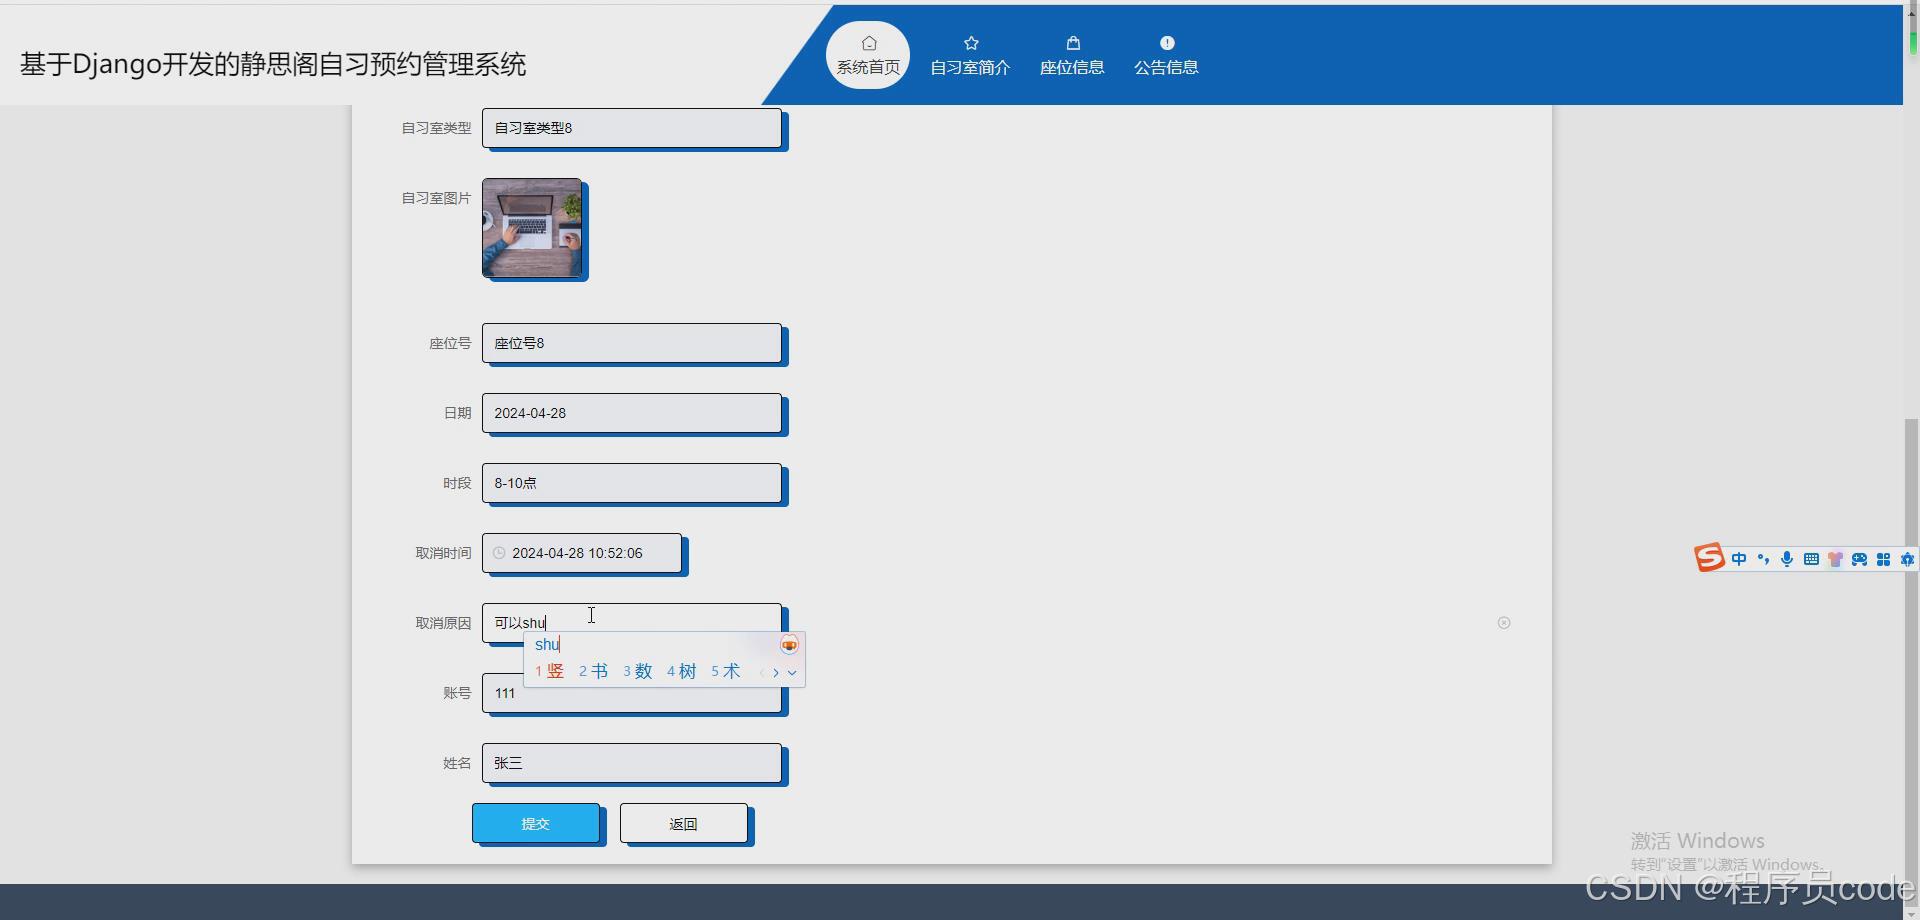Click the 姓名 field containing 张三
1920x920 pixels.
[x=632, y=763]
